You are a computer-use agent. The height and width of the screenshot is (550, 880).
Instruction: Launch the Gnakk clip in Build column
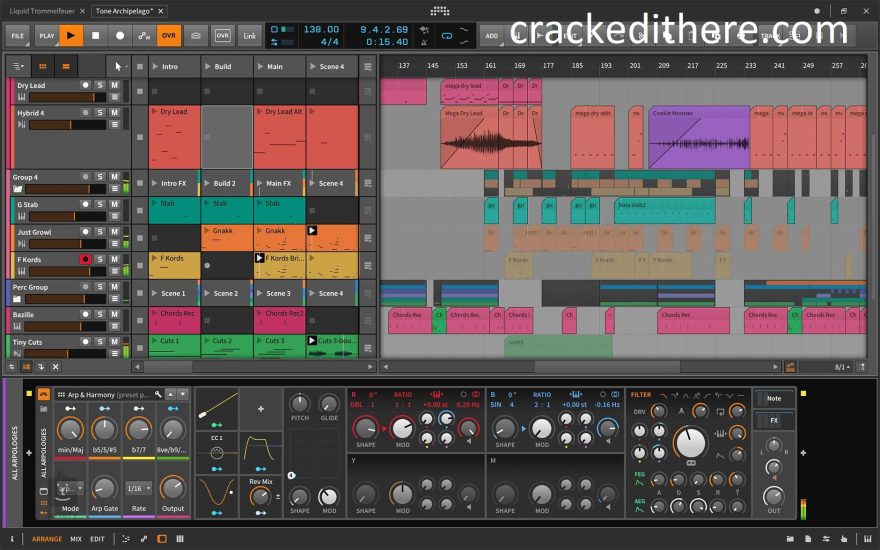[x=227, y=237]
